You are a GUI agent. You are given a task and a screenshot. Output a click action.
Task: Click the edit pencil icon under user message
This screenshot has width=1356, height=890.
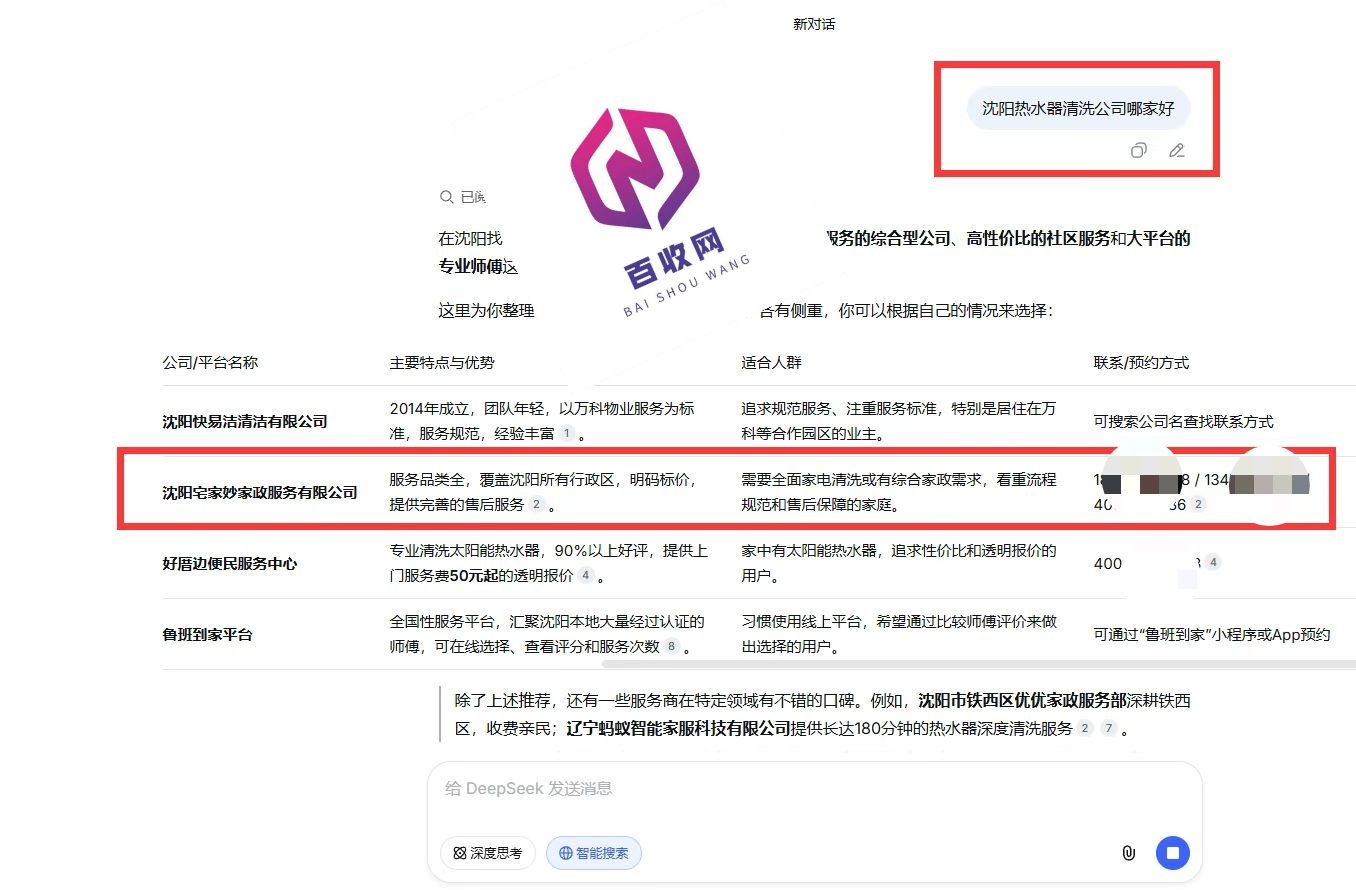coord(1177,151)
